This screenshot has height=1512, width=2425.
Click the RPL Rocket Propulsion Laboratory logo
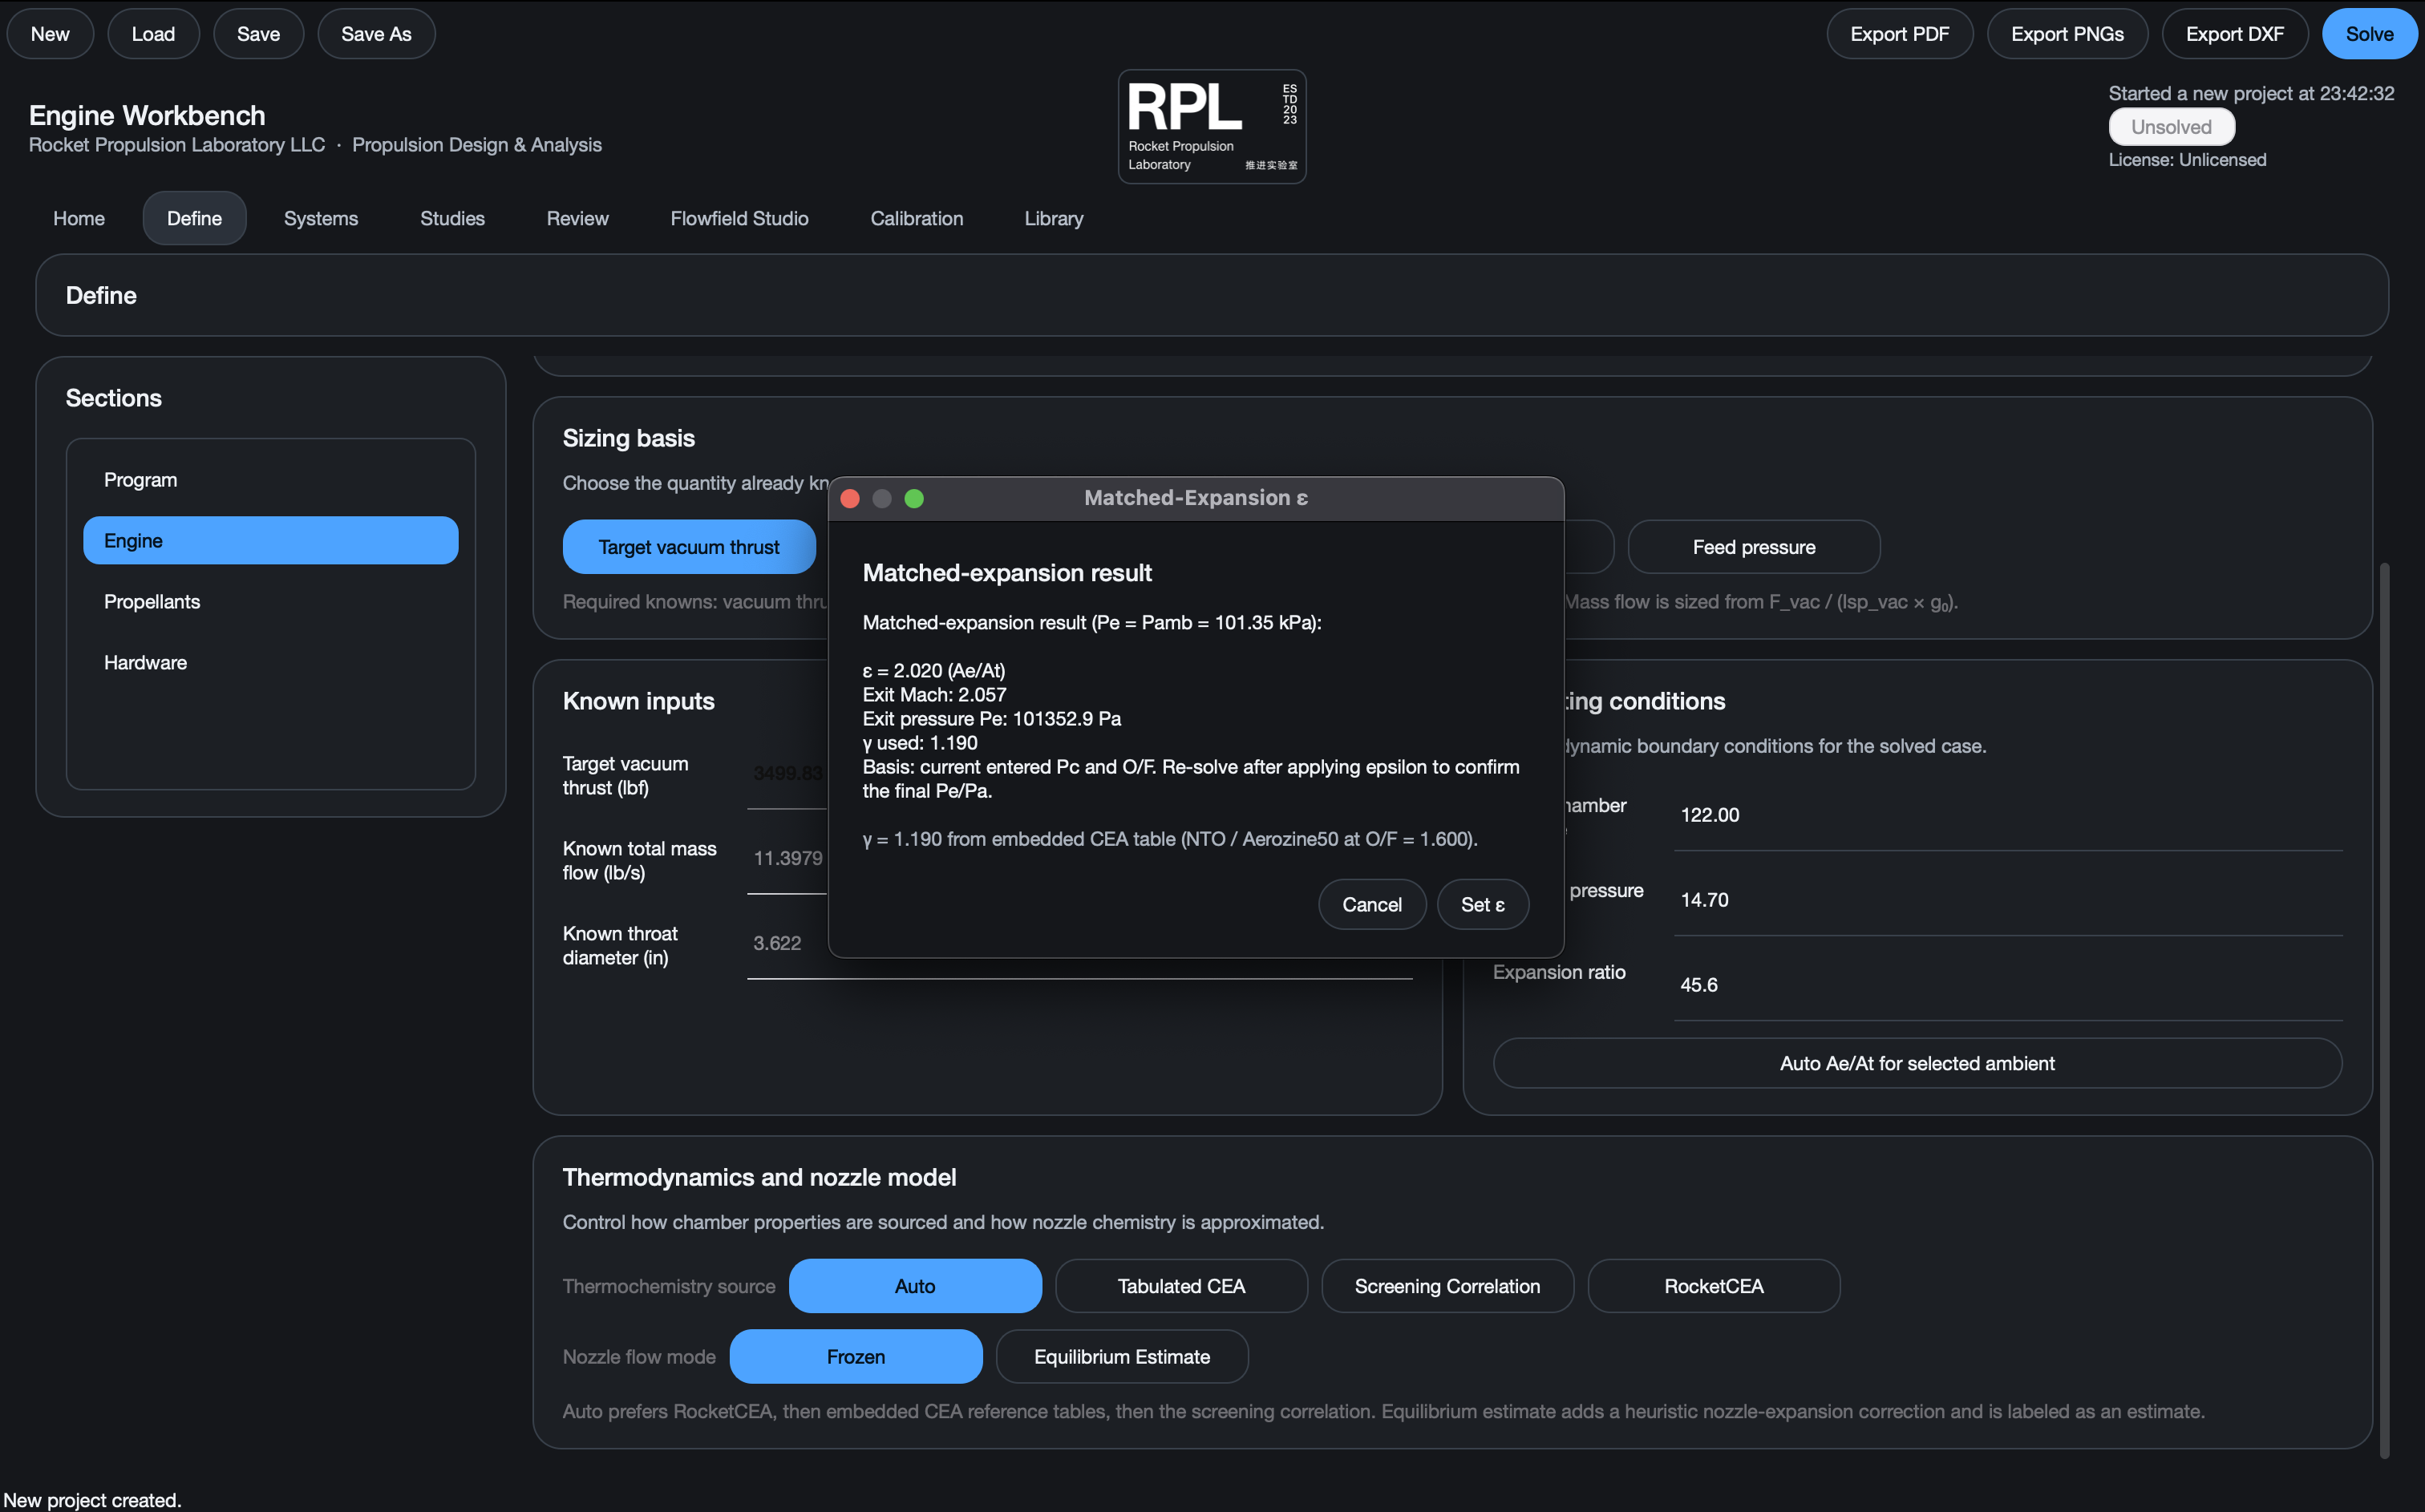pyautogui.click(x=1211, y=126)
